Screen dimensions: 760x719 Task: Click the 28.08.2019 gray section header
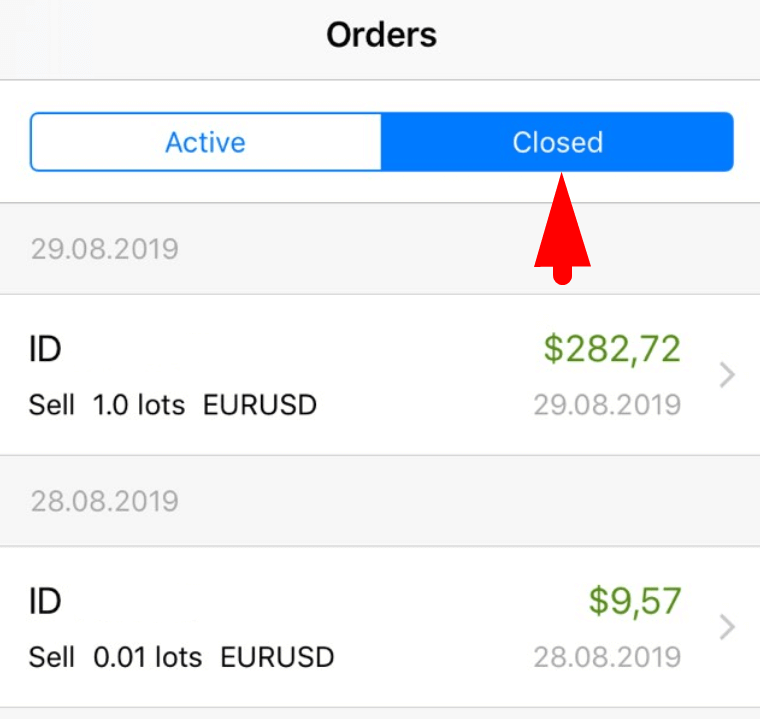click(x=105, y=501)
